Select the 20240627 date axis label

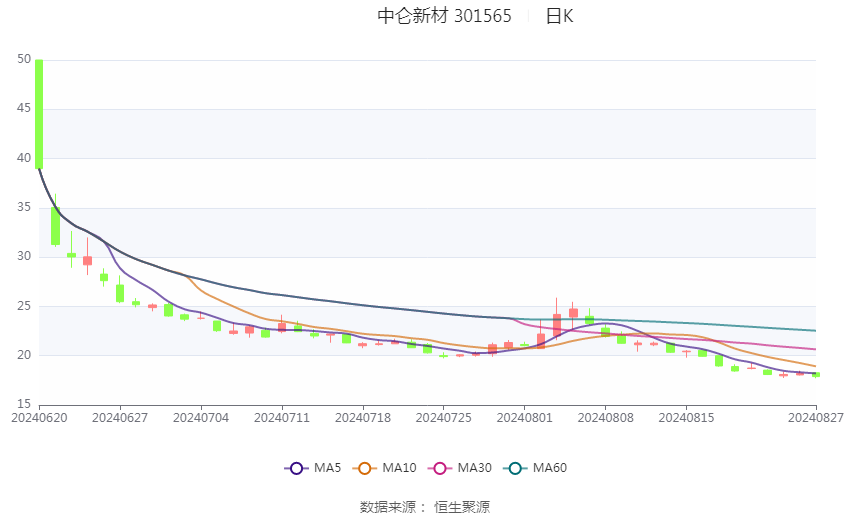pos(120,418)
